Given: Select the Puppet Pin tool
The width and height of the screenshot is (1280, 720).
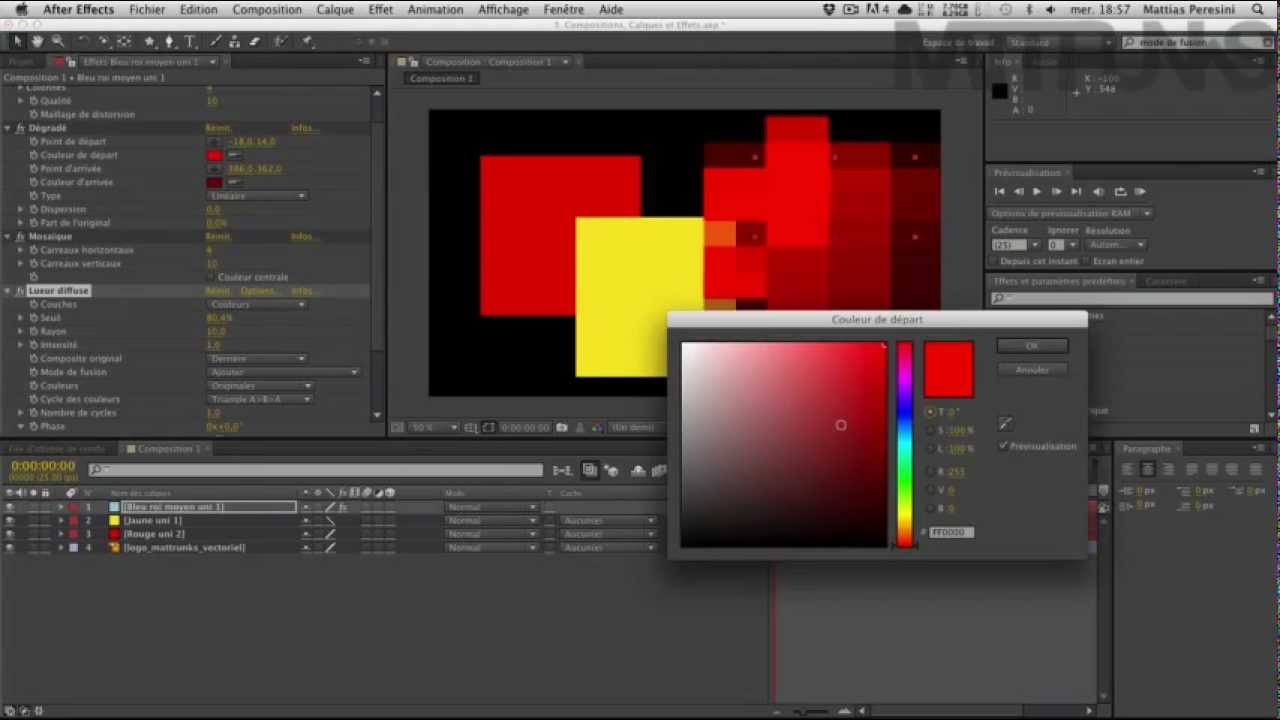Looking at the screenshot, I should tap(307, 42).
